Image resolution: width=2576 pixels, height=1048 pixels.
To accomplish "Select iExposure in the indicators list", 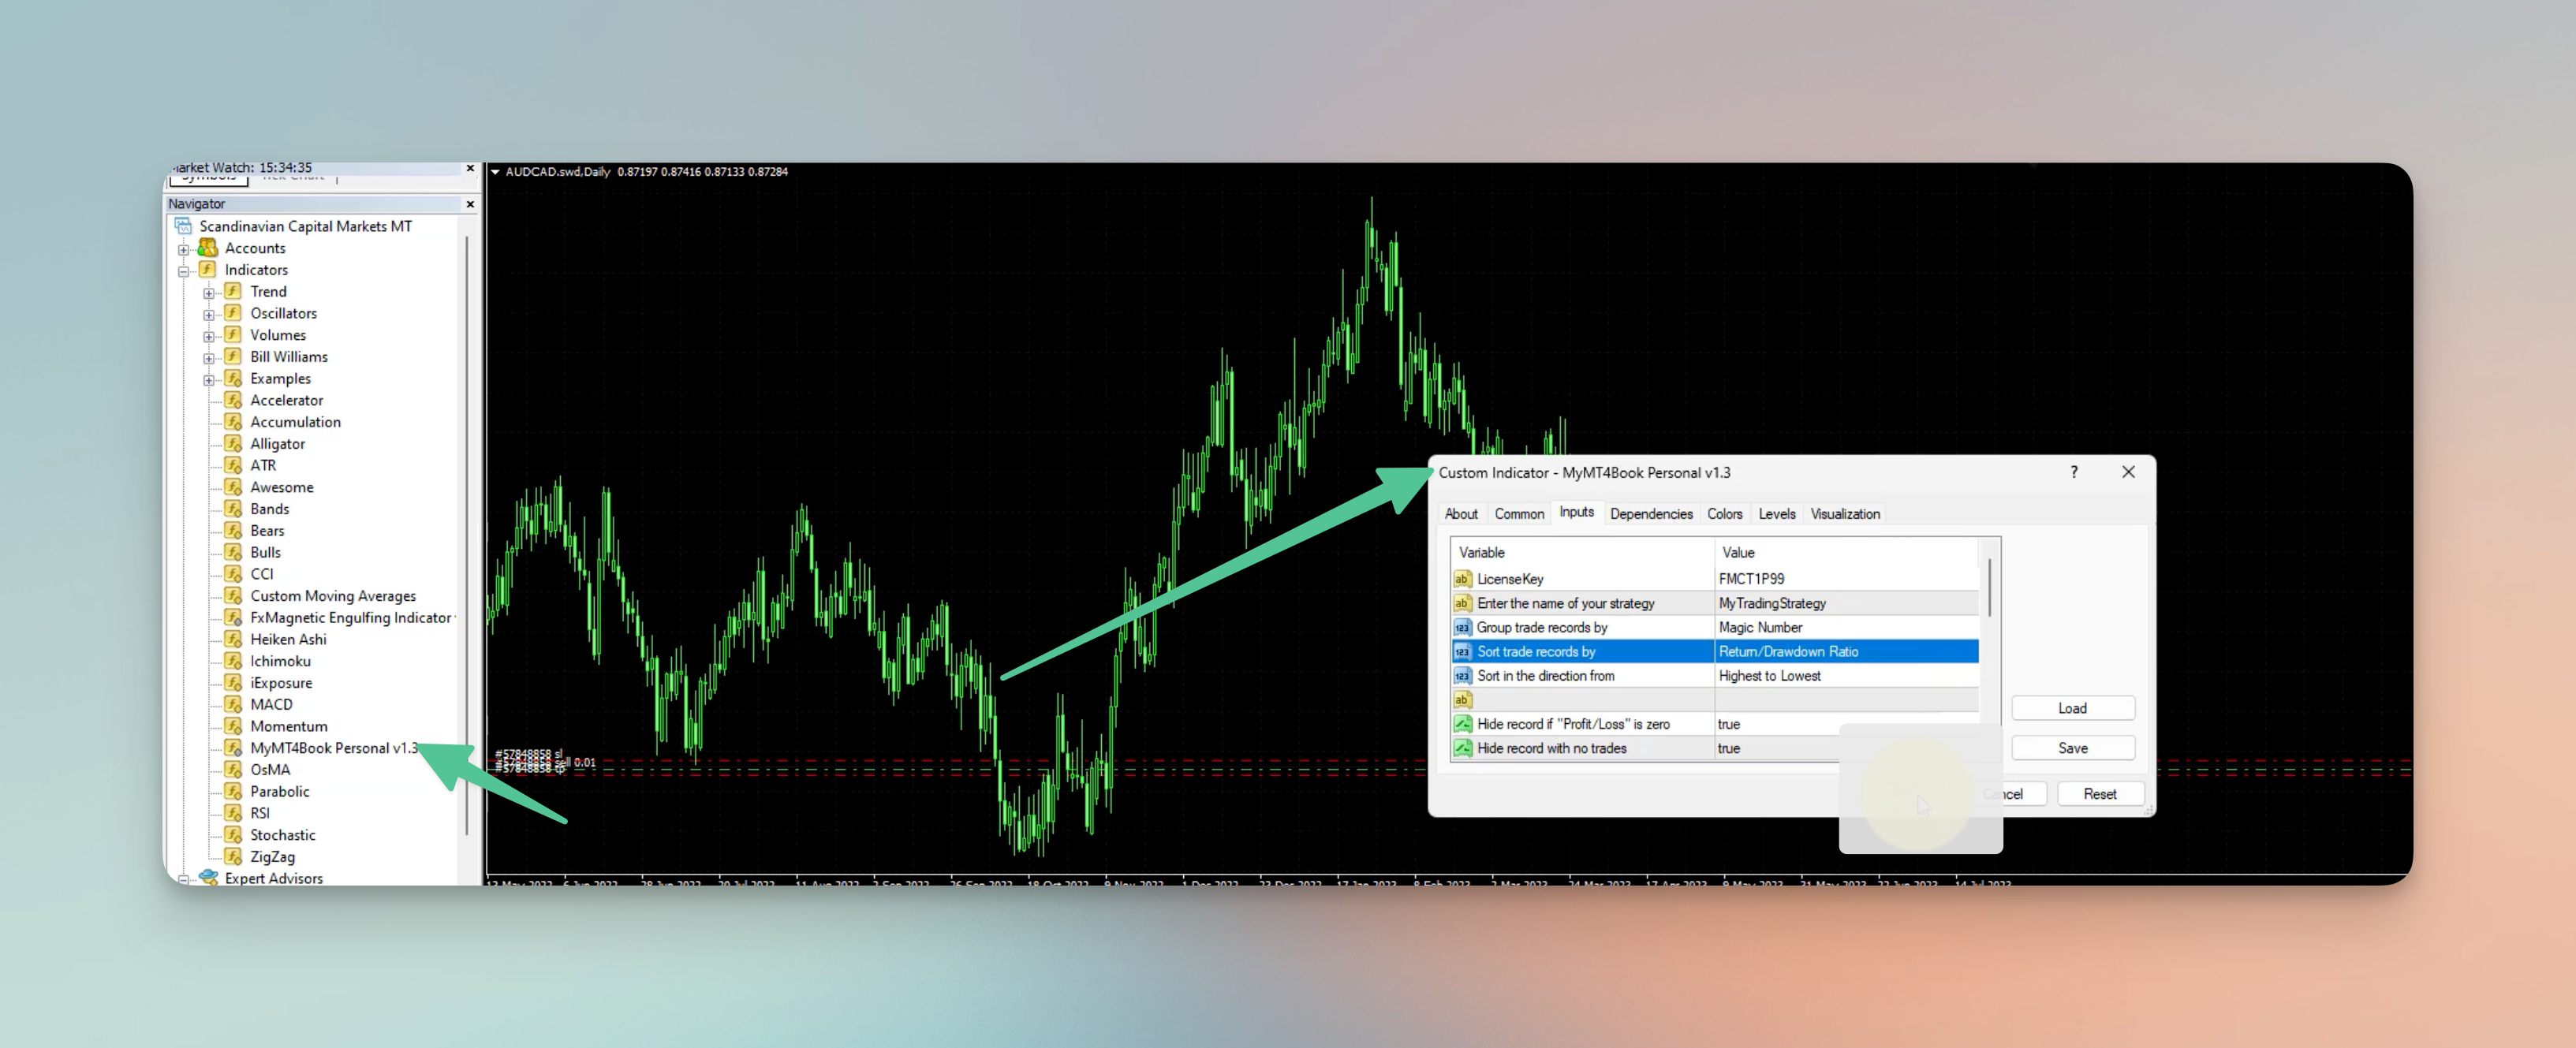I will tap(281, 683).
